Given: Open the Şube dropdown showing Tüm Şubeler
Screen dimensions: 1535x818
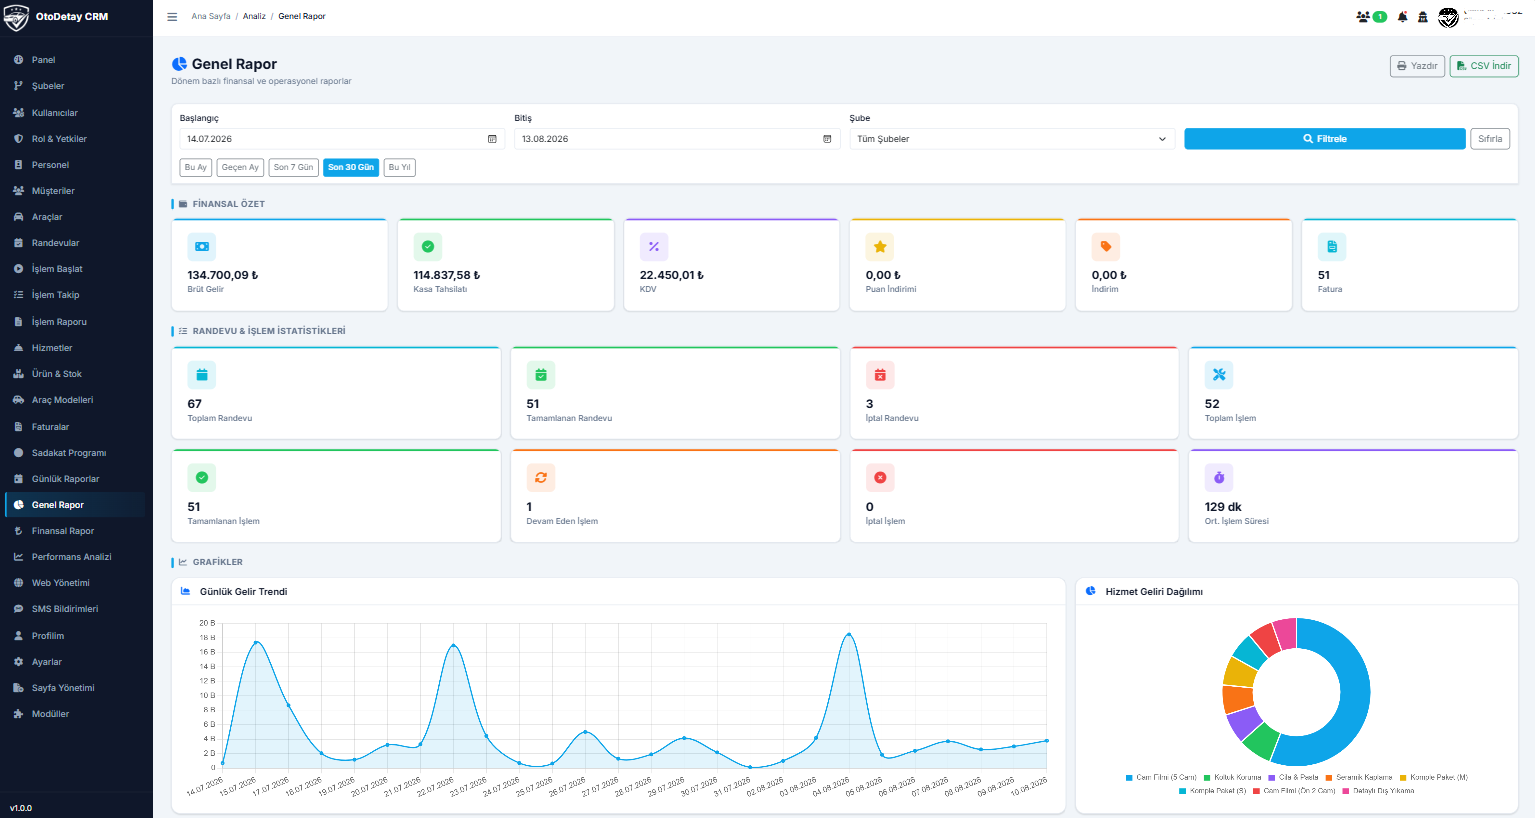Looking at the screenshot, I should (1011, 139).
